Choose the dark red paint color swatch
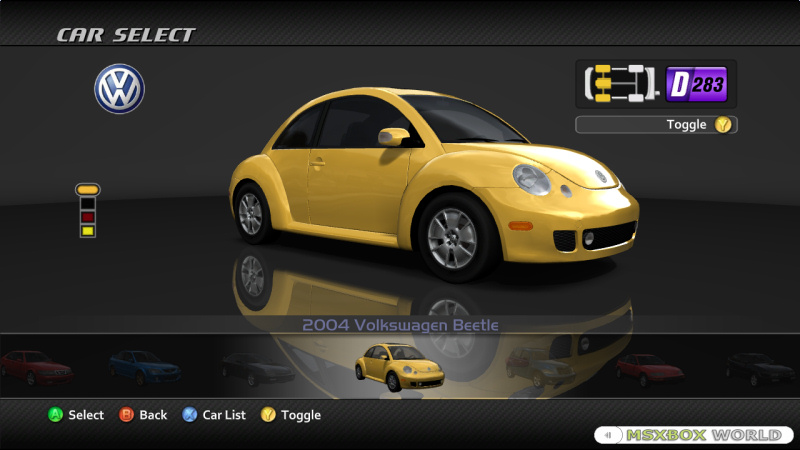The image size is (800, 450). [88, 217]
